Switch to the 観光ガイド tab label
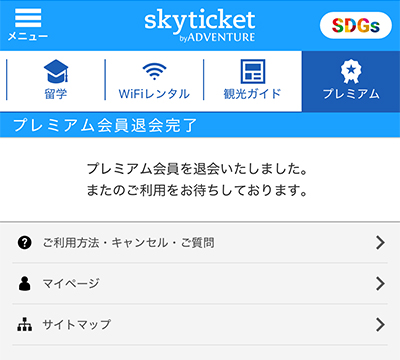Screen dimensions: 400x360 (x=252, y=94)
